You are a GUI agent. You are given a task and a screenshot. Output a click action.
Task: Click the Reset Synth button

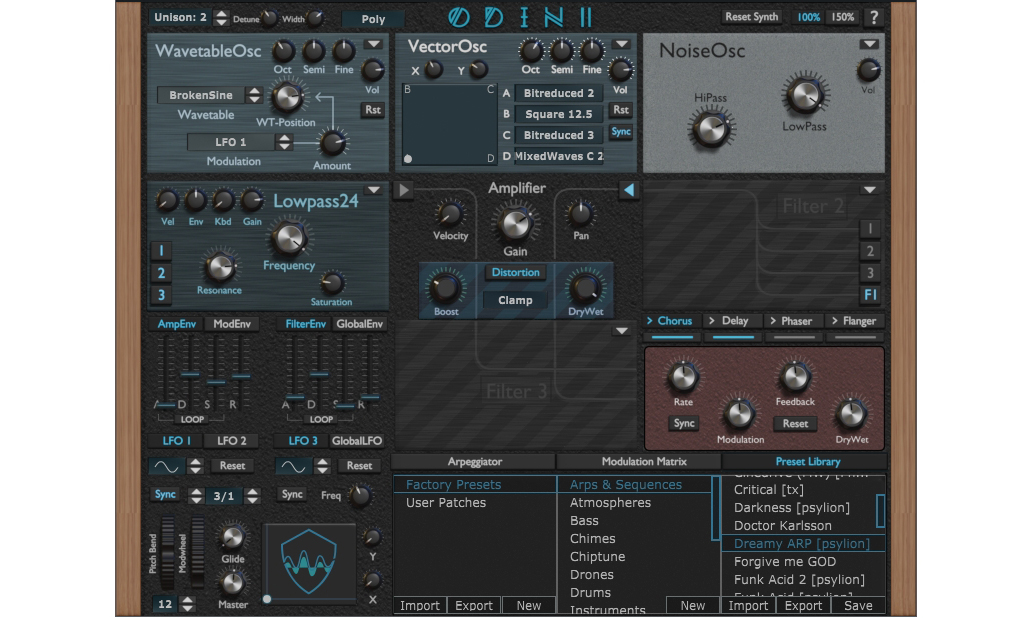(x=751, y=17)
